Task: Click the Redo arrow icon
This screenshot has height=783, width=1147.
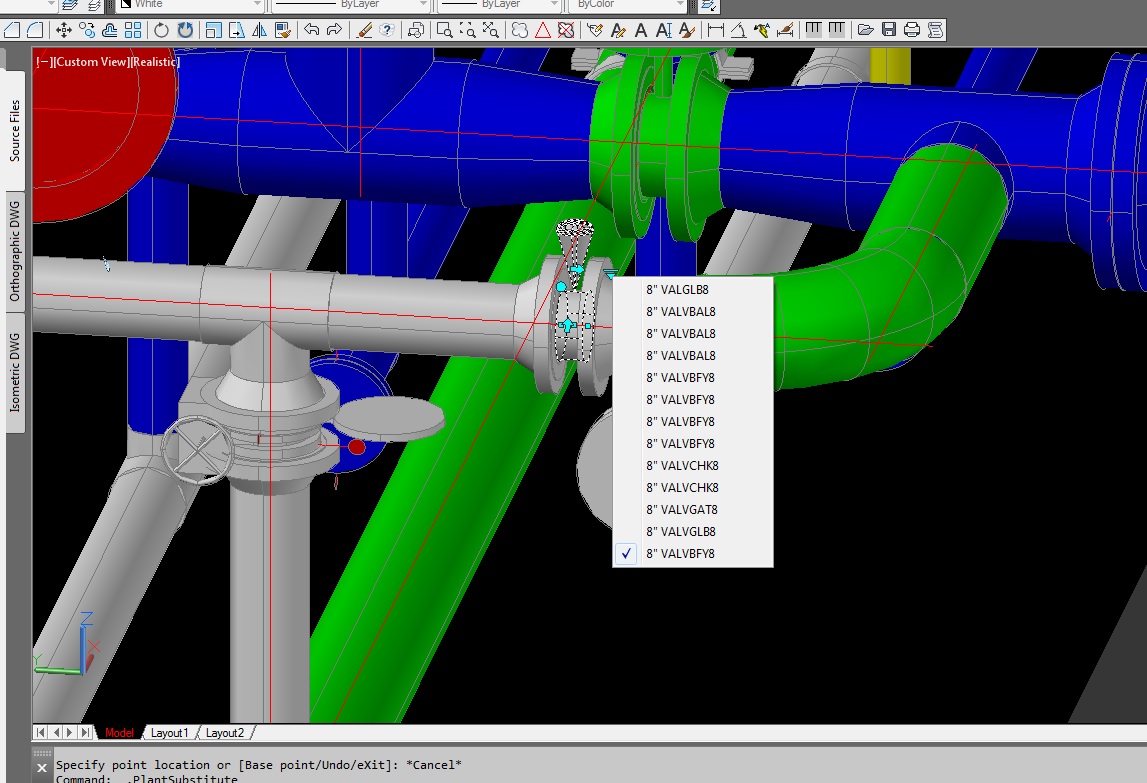Action: coord(335,30)
